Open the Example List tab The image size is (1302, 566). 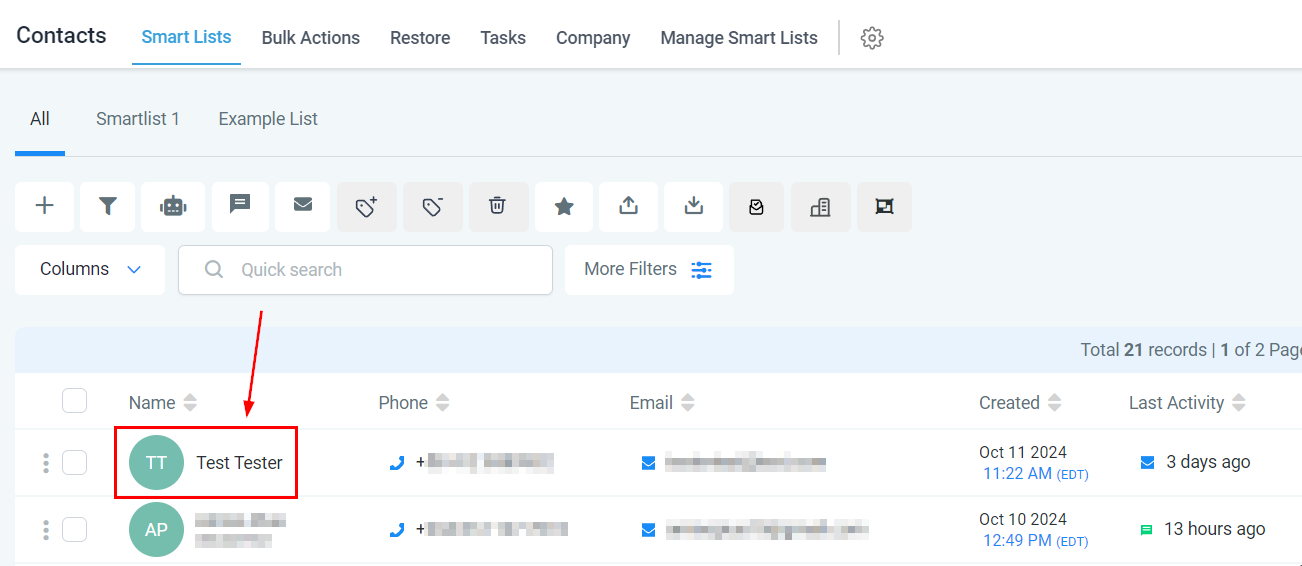click(x=268, y=119)
